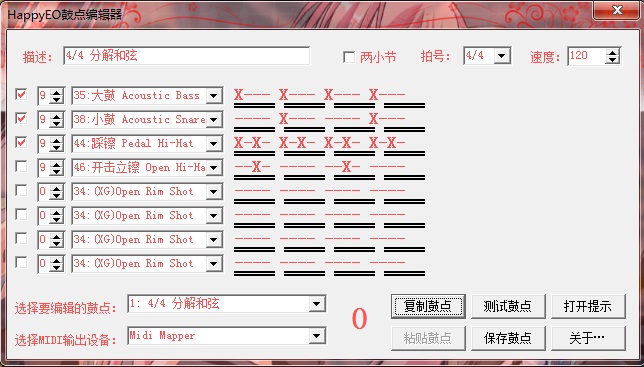
Task: Uncheck the Acoustic Bass drum row checkbox
Action: click(x=21, y=94)
